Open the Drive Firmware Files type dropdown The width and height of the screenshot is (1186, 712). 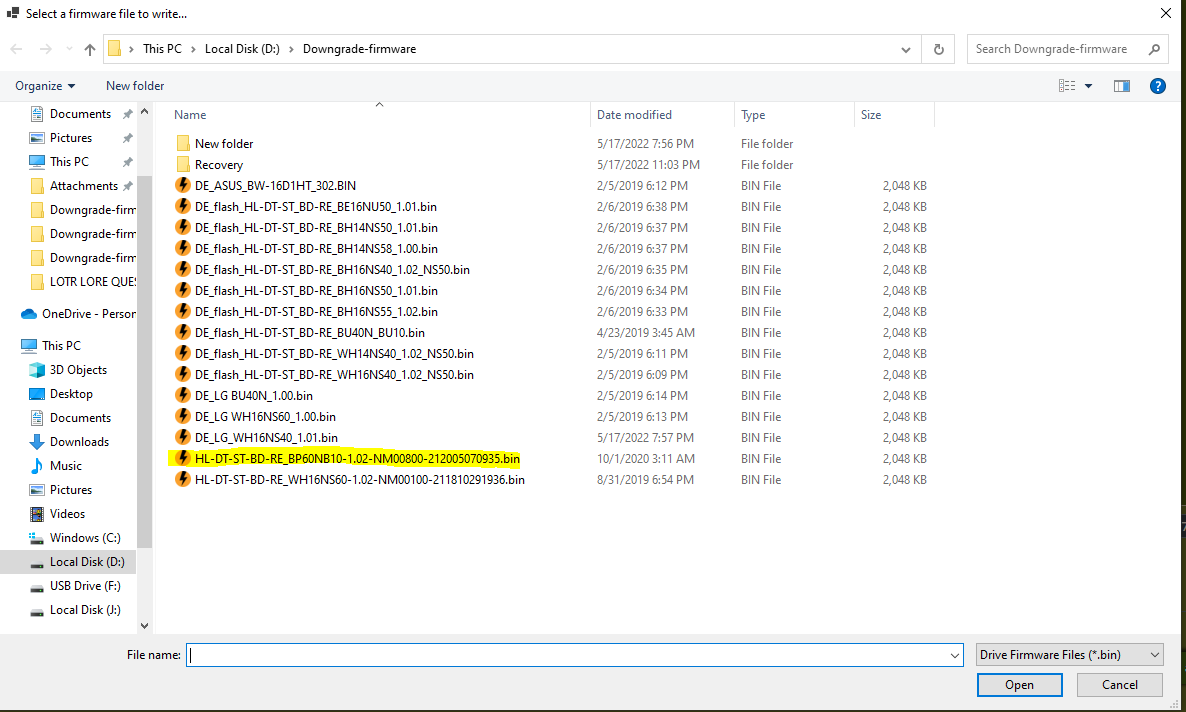point(1070,655)
